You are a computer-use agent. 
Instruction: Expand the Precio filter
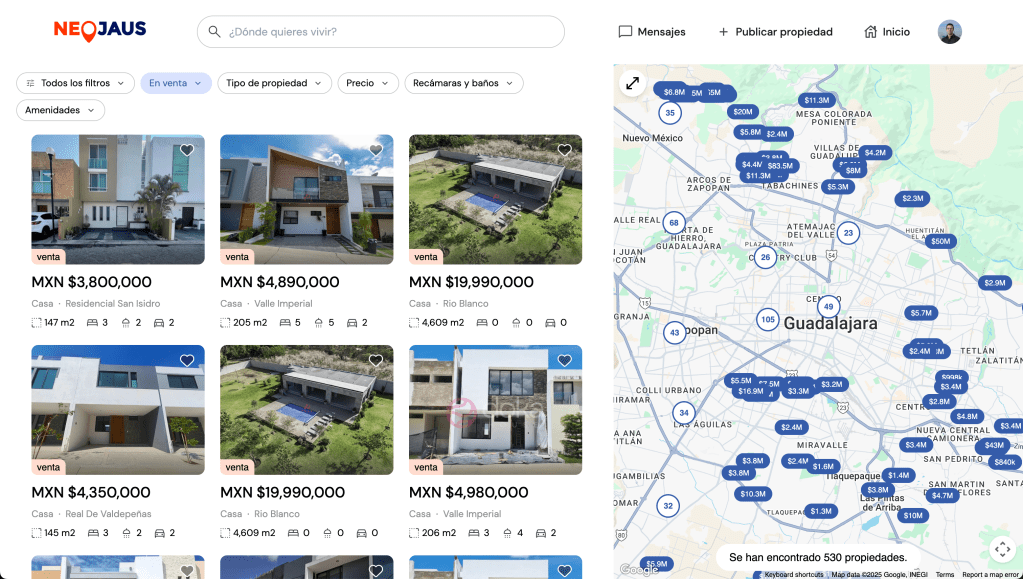pyautogui.click(x=368, y=83)
